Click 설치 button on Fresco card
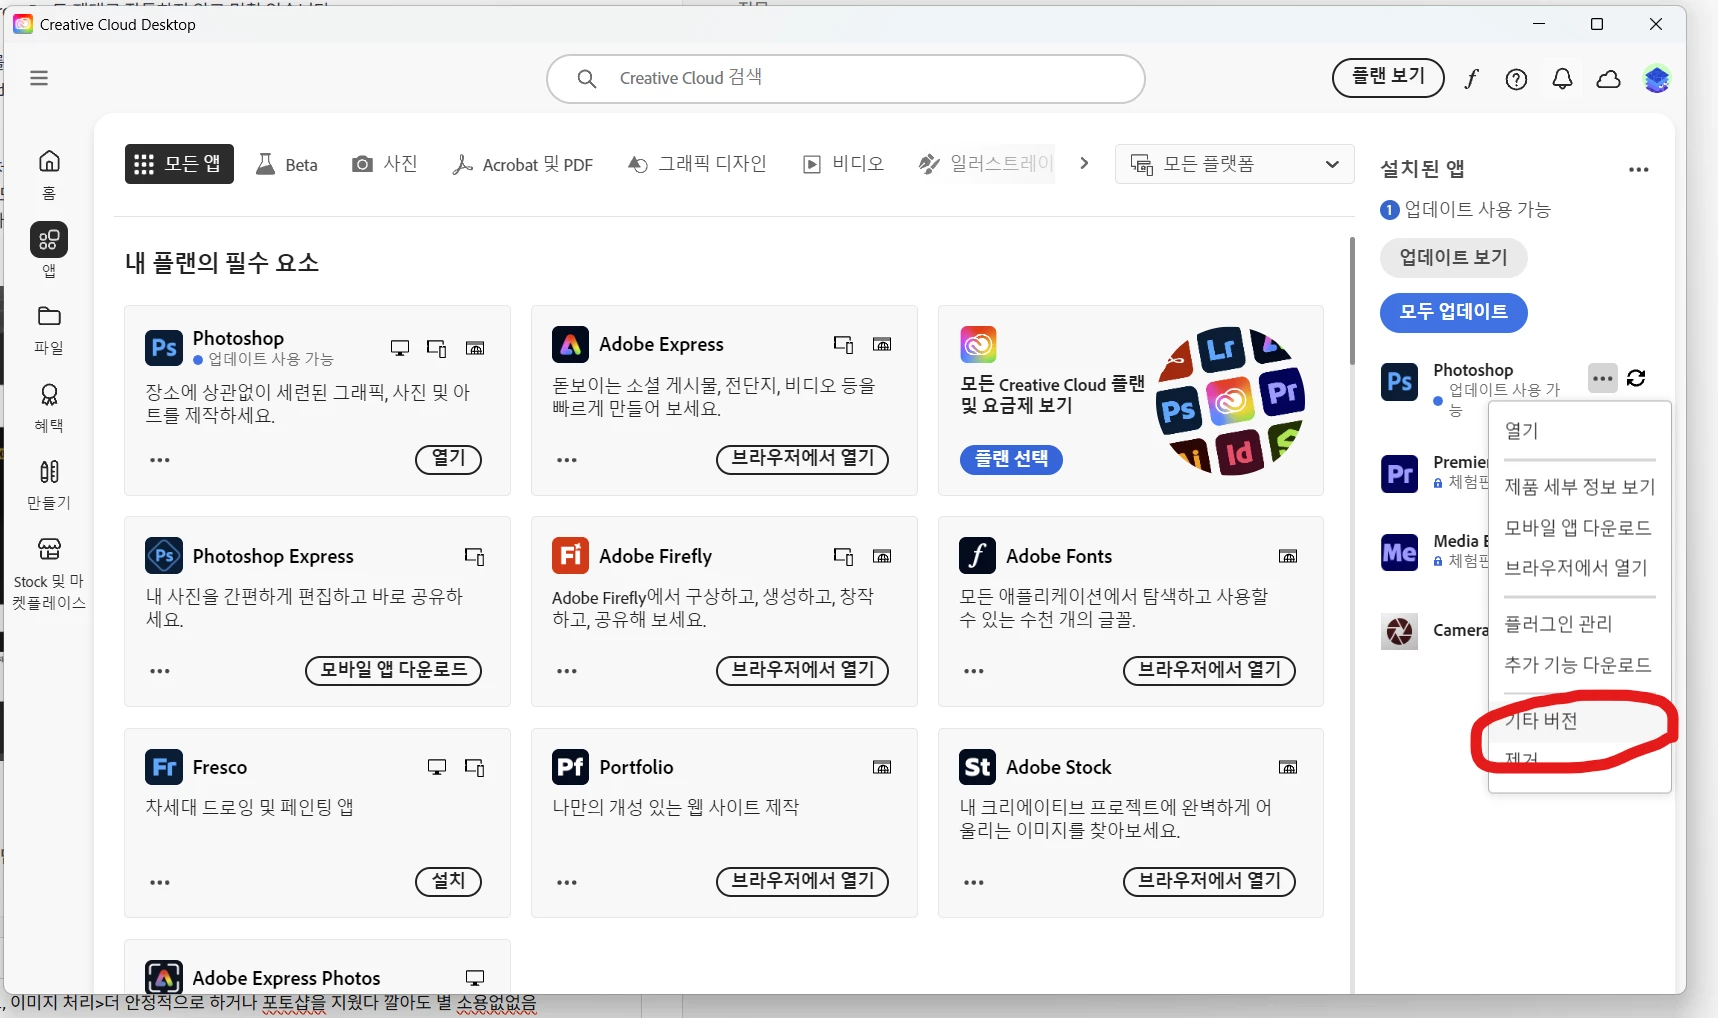Screen dimensions: 1718x1018 tap(448, 881)
